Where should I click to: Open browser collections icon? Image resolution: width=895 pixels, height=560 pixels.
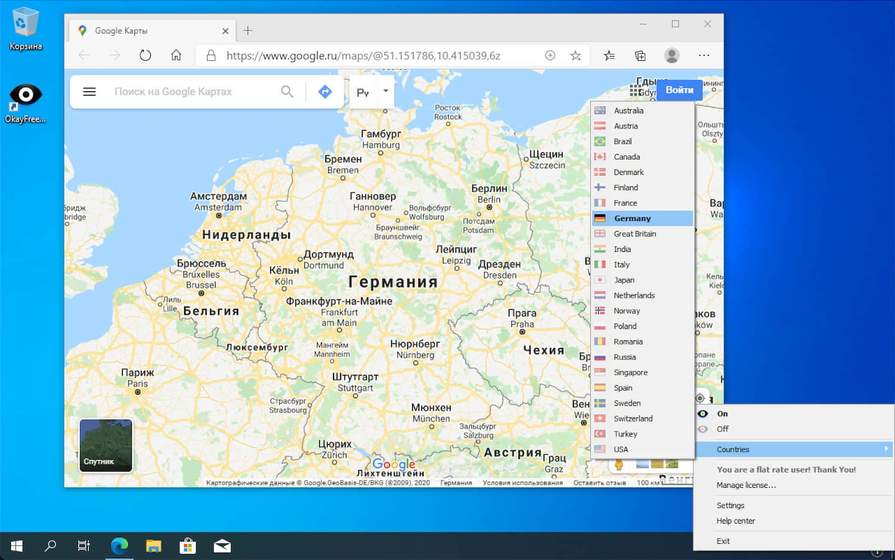pyautogui.click(x=640, y=55)
